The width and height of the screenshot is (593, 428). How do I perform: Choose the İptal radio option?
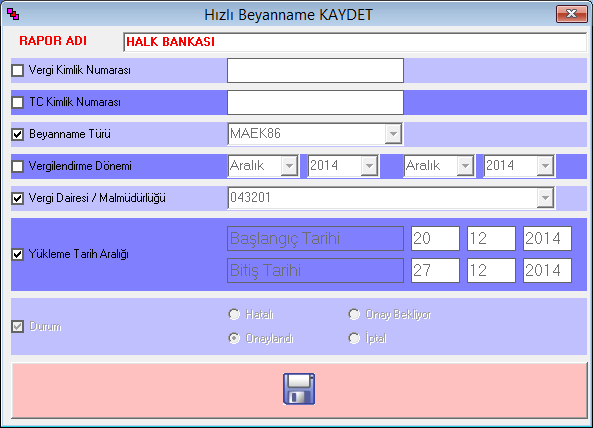point(354,338)
